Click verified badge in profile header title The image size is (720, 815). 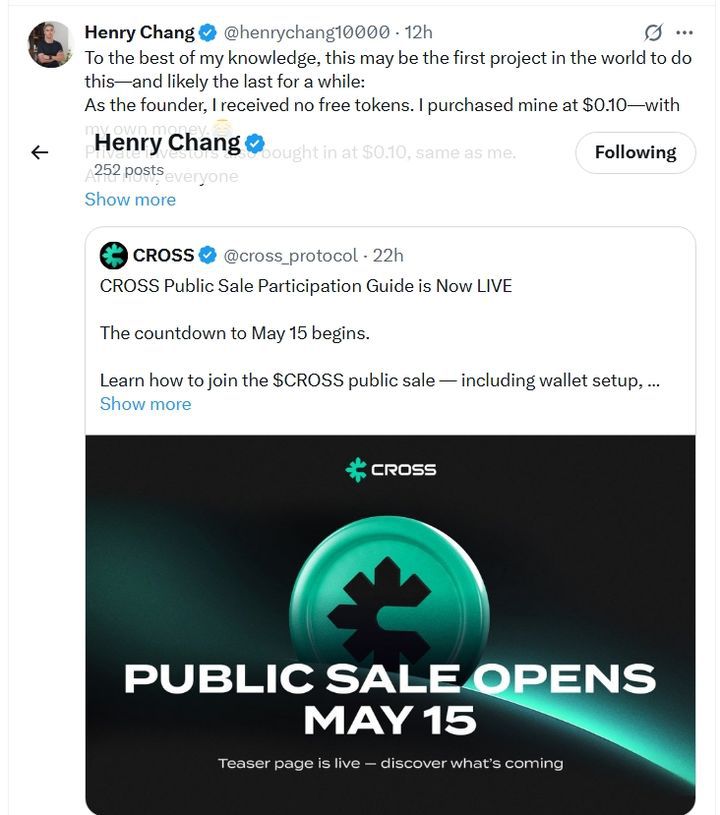256,143
